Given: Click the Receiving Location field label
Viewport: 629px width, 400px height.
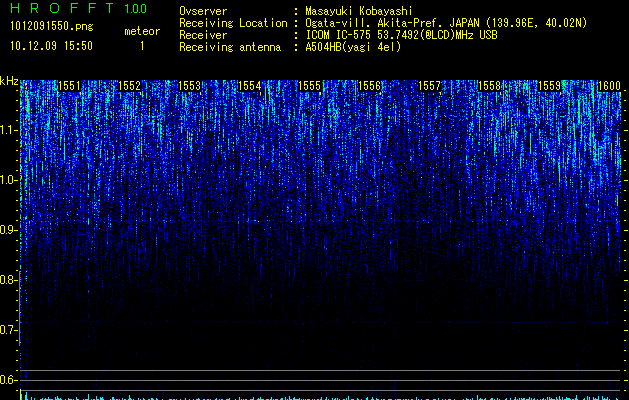Looking at the screenshot, I should [233, 23].
